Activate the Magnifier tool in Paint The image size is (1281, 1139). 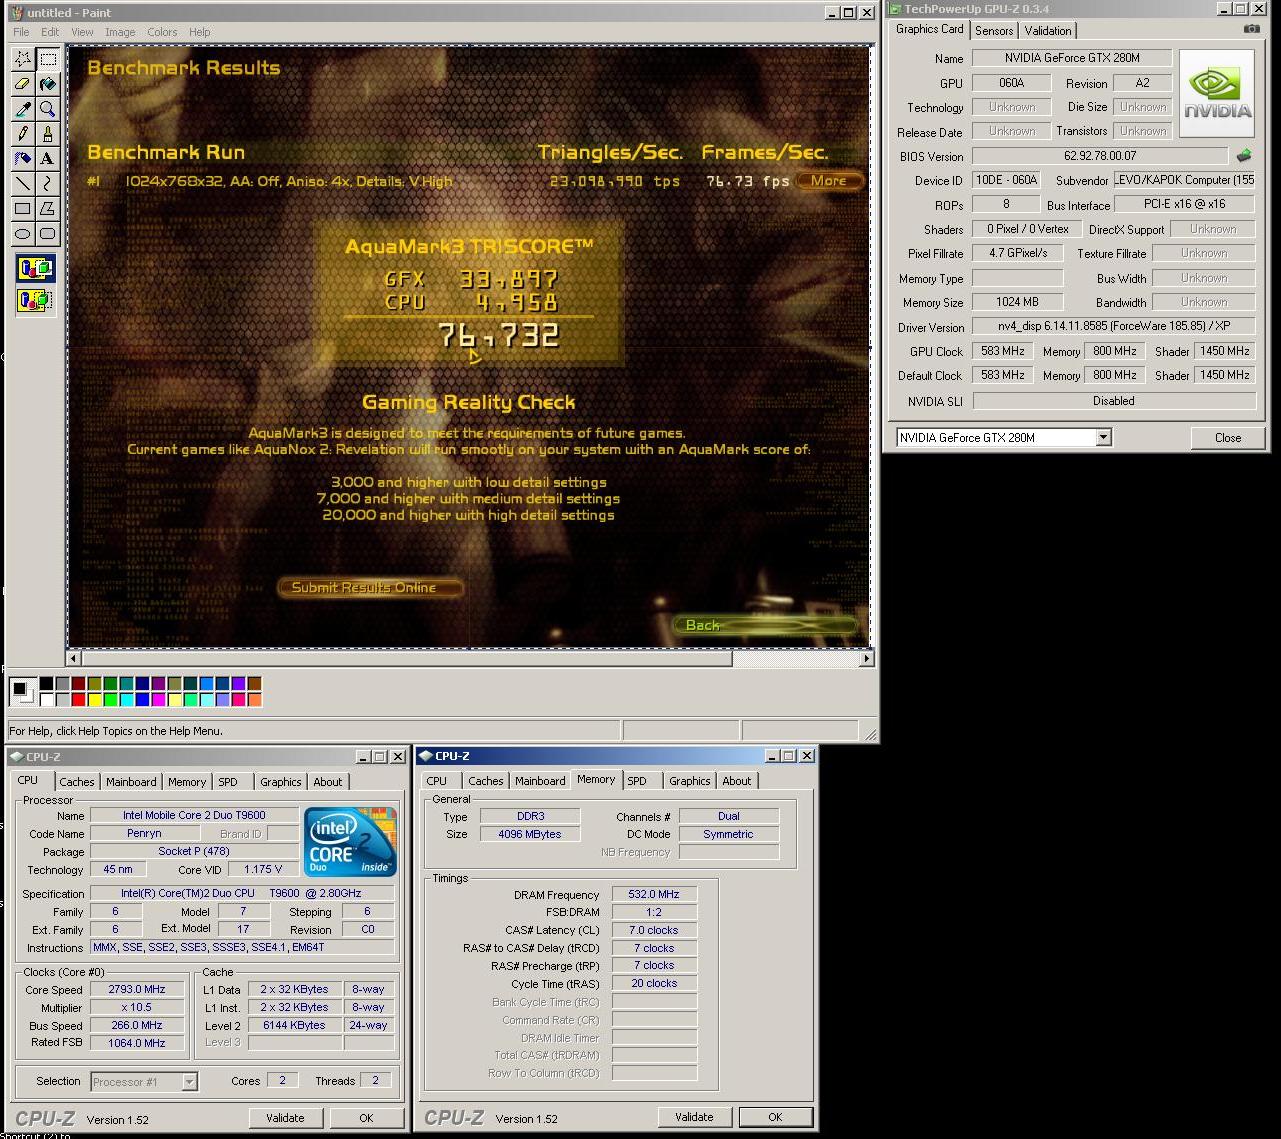[x=47, y=109]
